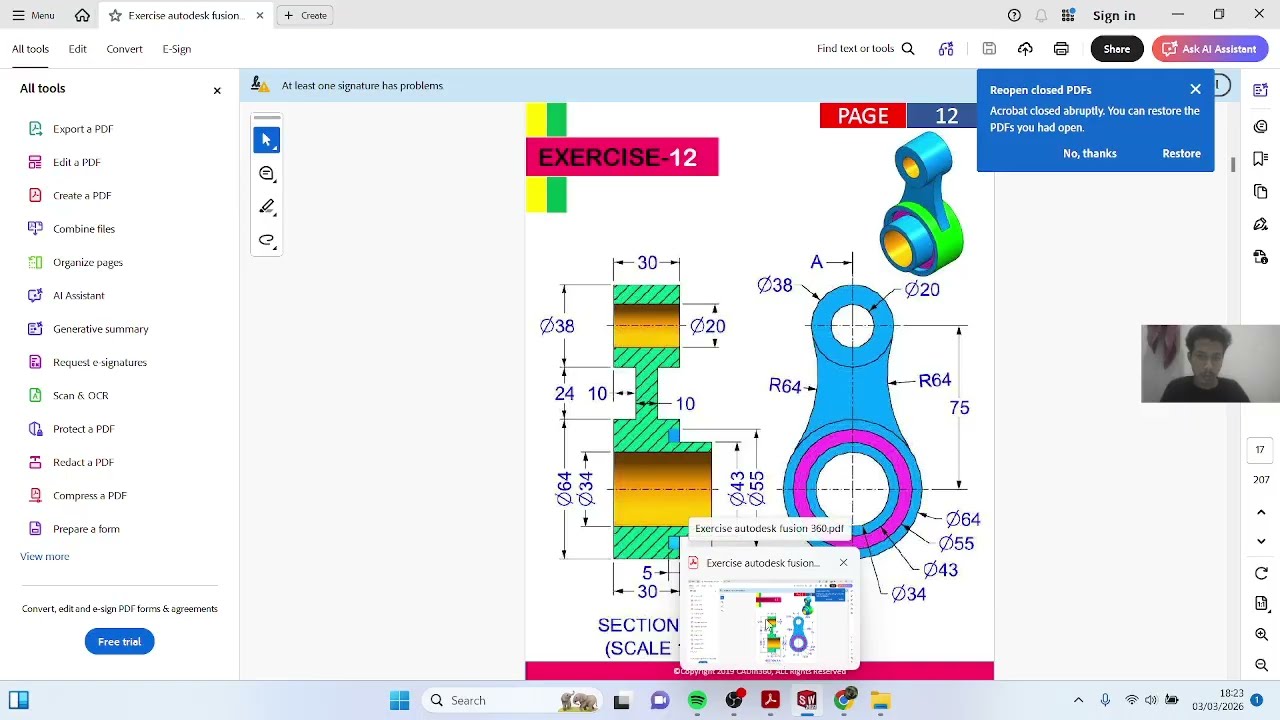Screen dimensions: 1280x720
Task: Open SolidWorks from the taskbar
Action: [807, 701]
